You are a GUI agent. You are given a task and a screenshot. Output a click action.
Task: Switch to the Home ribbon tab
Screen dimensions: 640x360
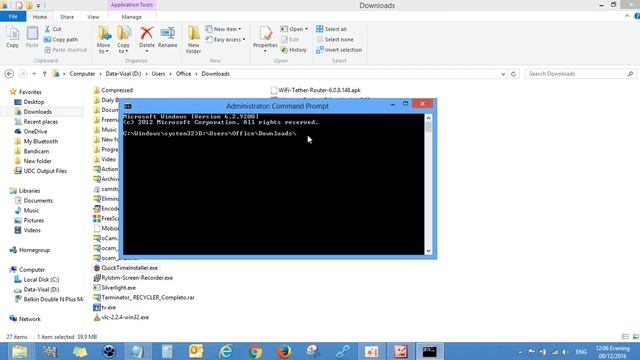(x=40, y=17)
